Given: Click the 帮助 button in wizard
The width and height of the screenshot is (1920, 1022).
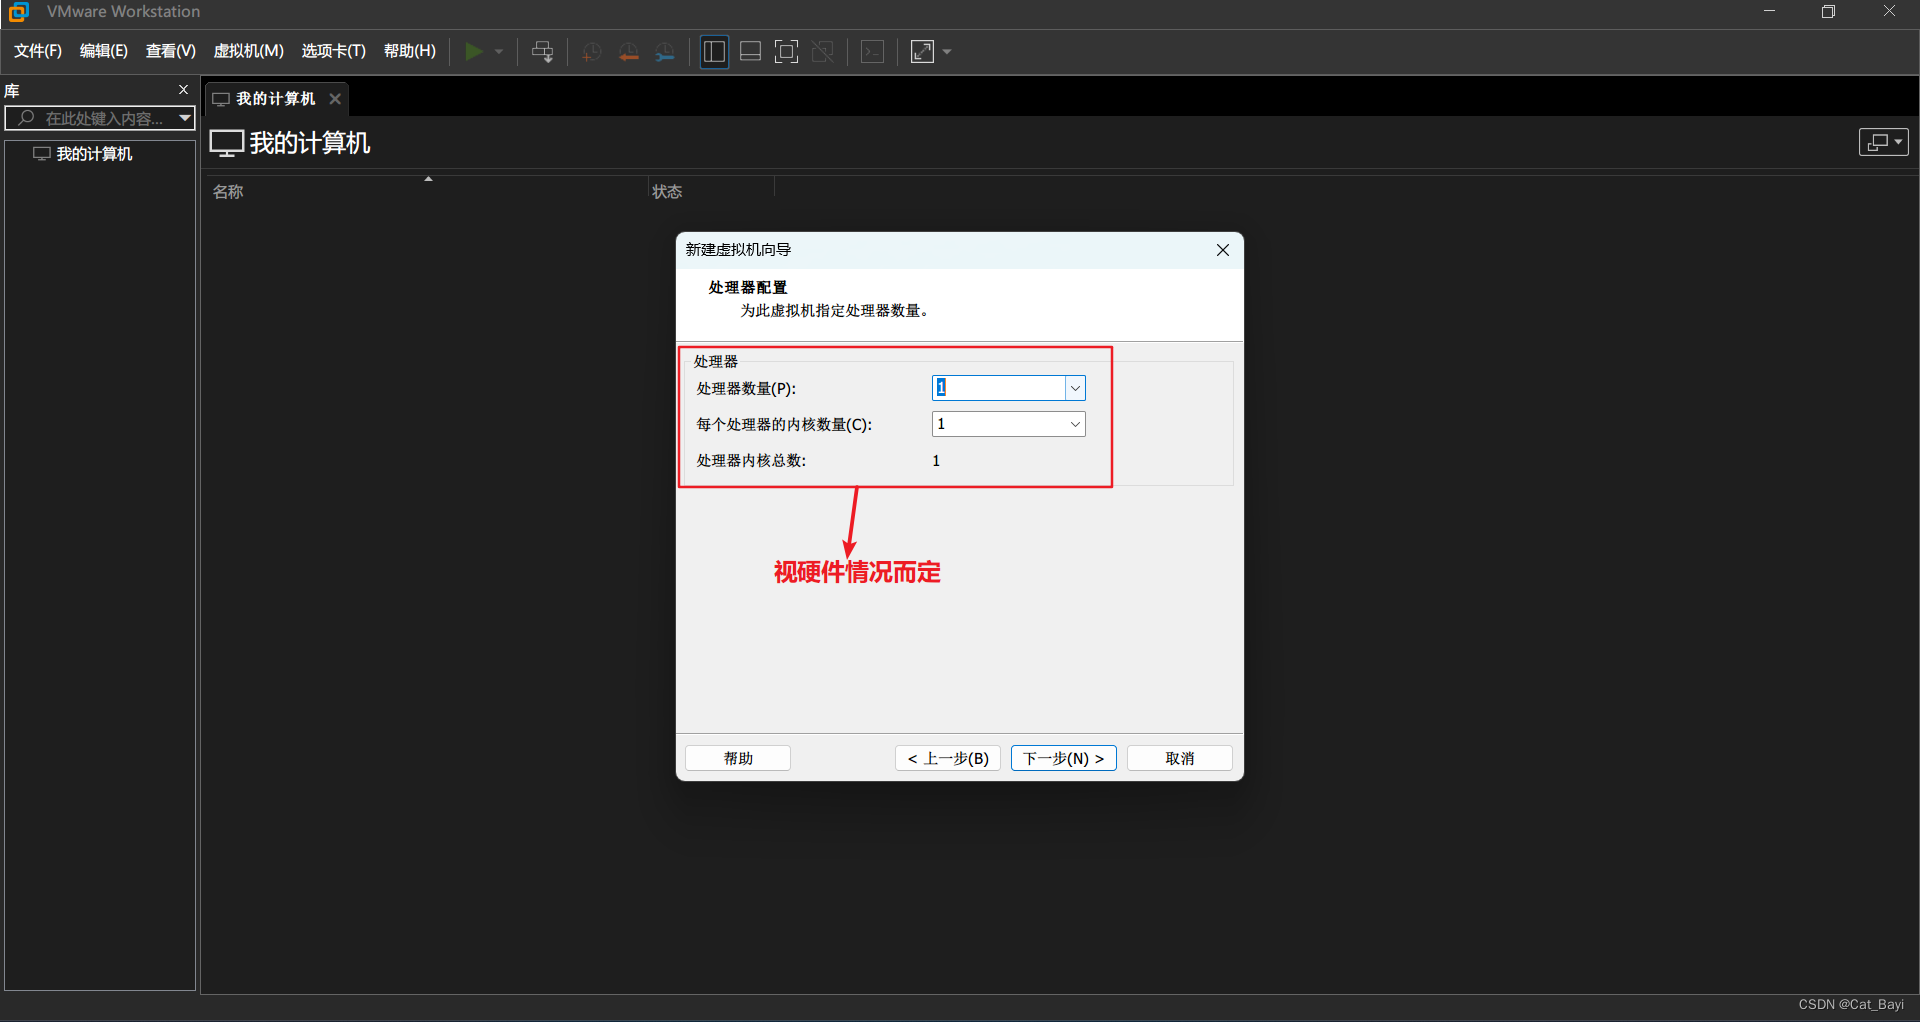Looking at the screenshot, I should pos(738,758).
